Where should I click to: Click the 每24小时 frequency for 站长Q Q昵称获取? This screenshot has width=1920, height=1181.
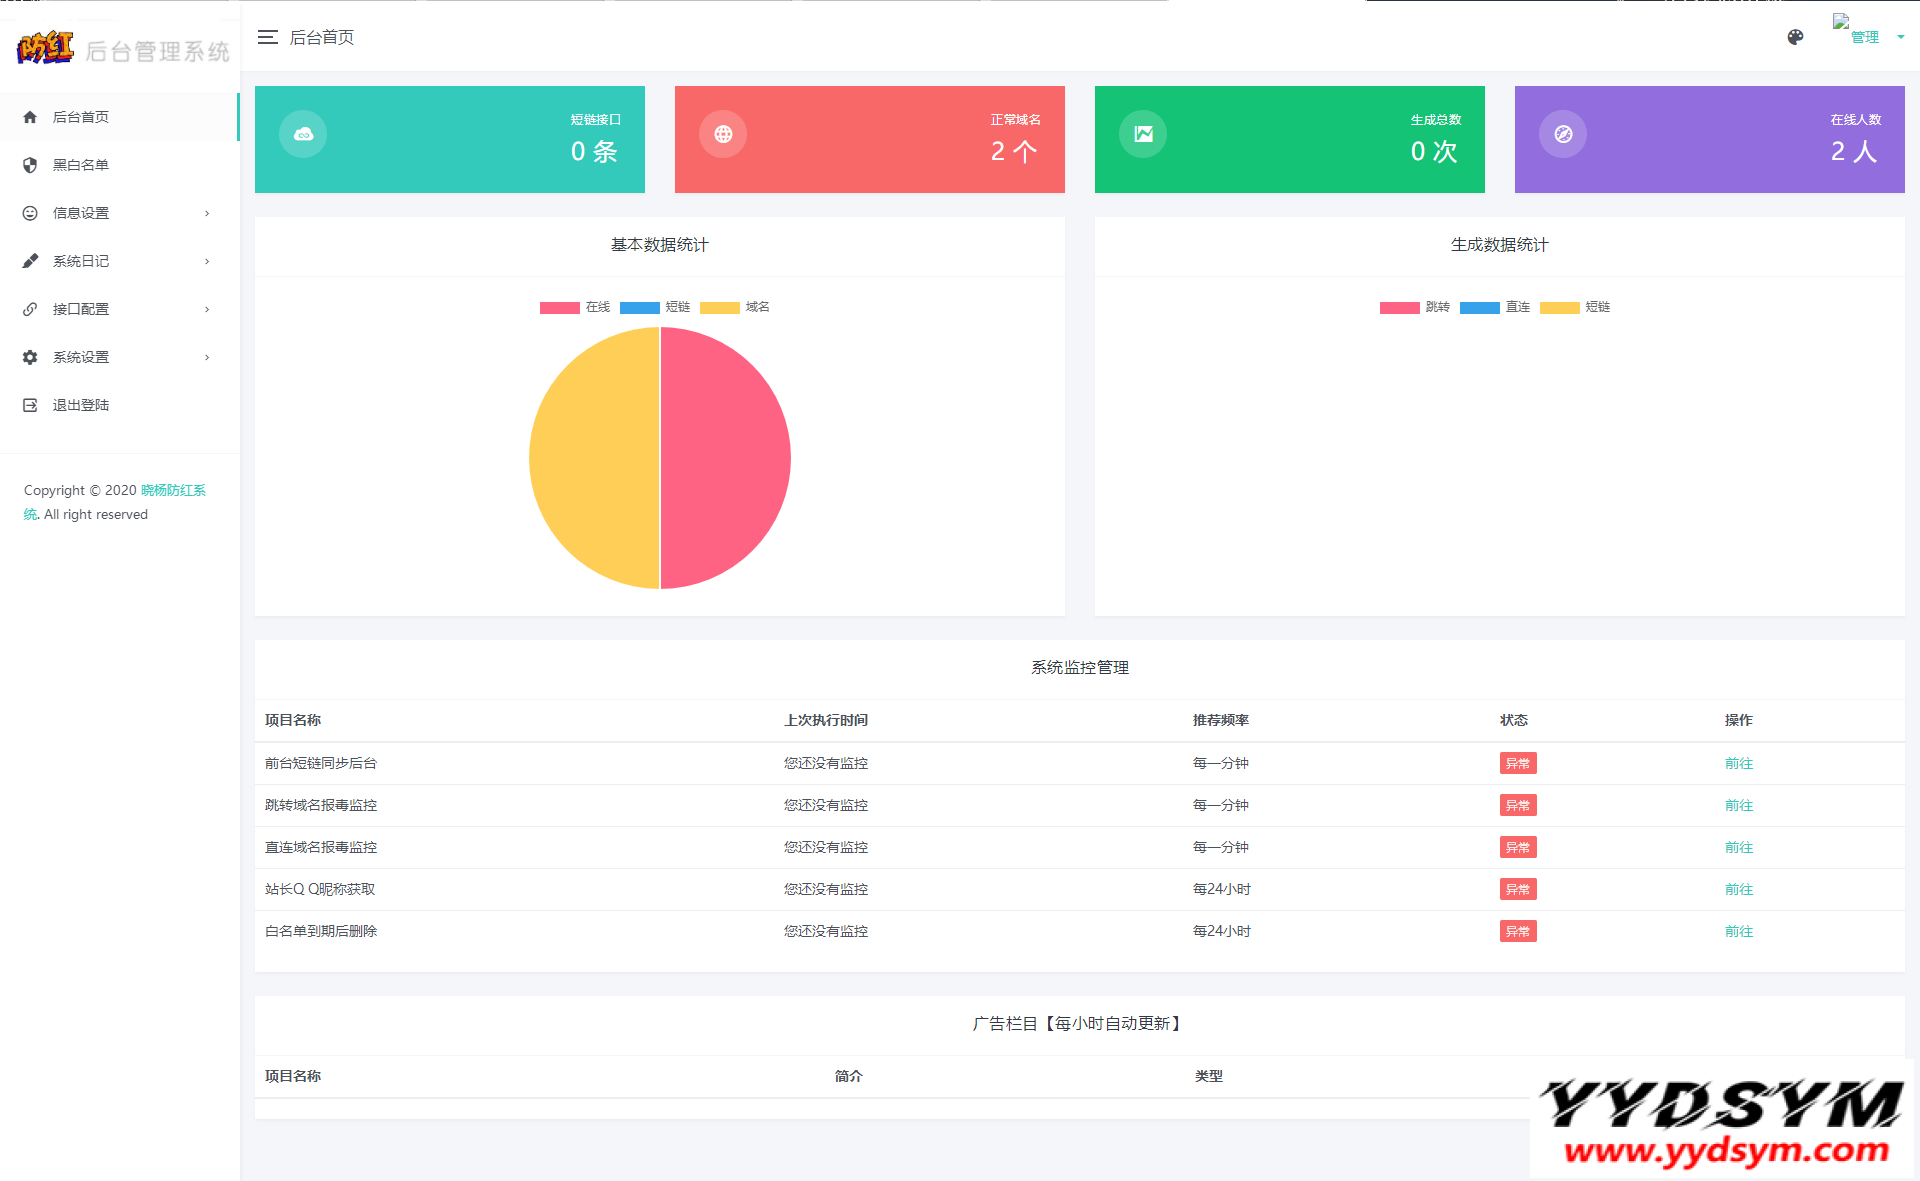pyautogui.click(x=1221, y=889)
